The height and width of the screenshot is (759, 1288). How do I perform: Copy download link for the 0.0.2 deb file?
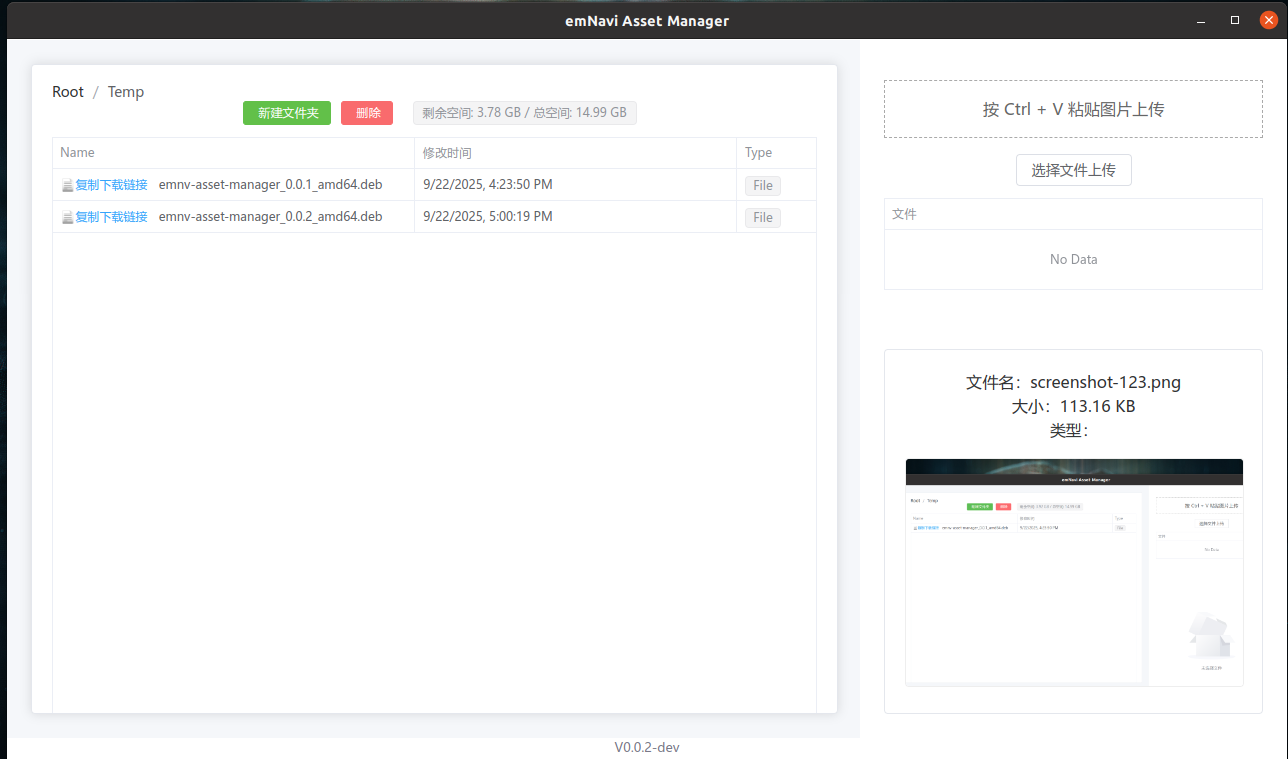tap(111, 217)
